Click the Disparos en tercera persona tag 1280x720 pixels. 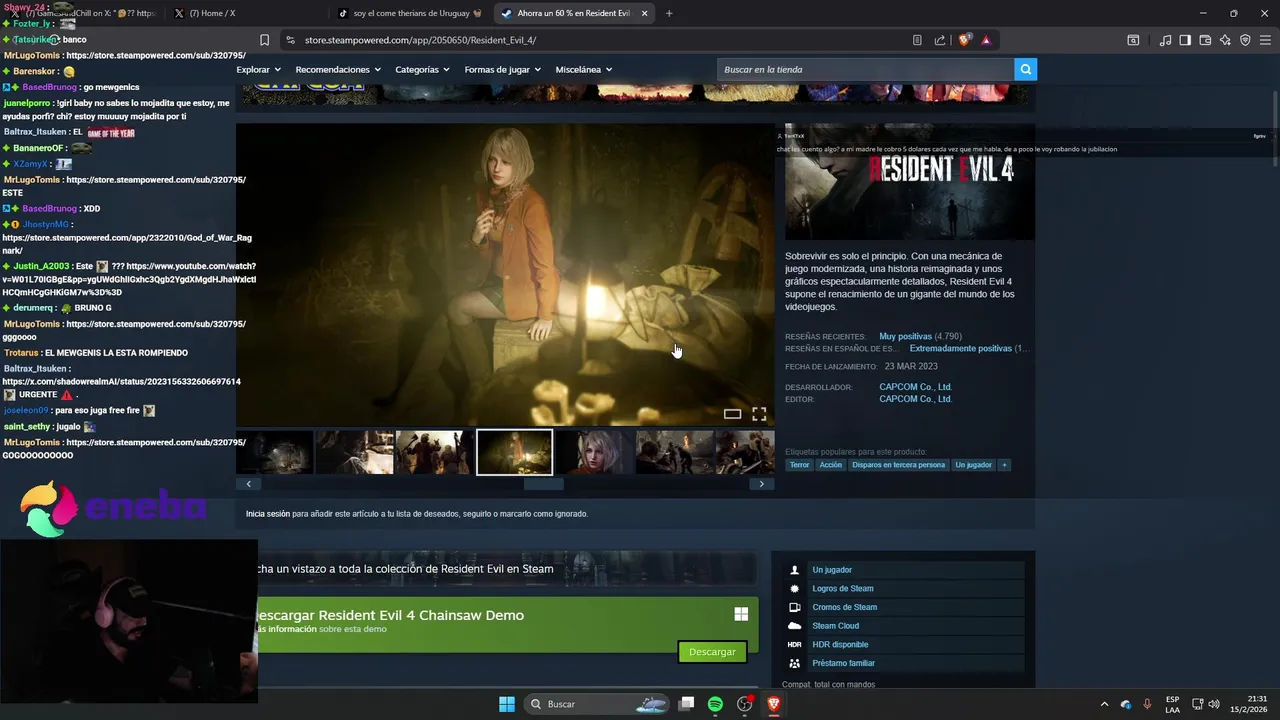(898, 465)
